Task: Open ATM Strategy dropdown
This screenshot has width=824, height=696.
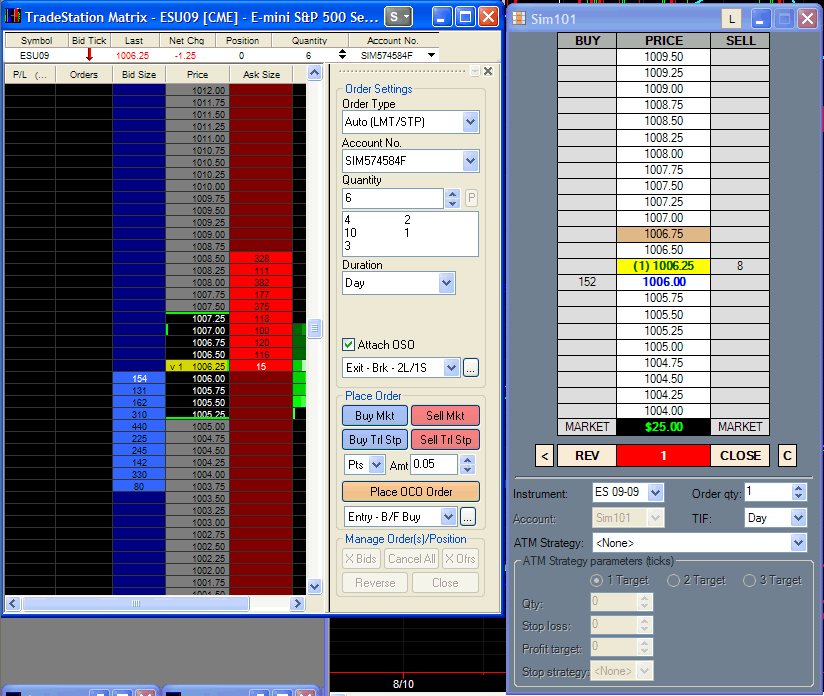Action: tap(798, 543)
